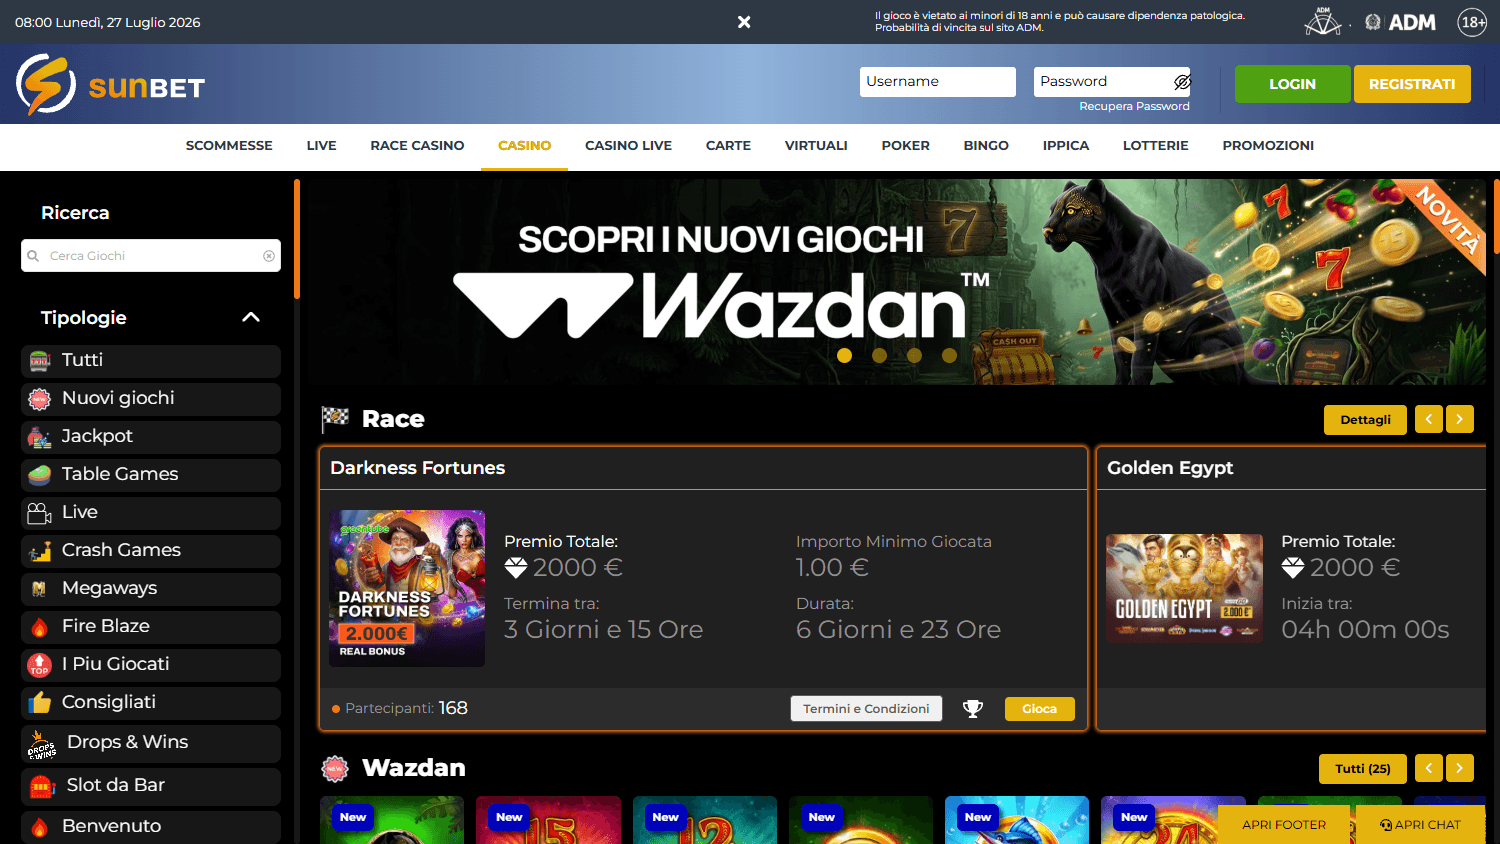Click the Race checkered flag icon
Screen dimensions: 1500x844
[335, 420]
